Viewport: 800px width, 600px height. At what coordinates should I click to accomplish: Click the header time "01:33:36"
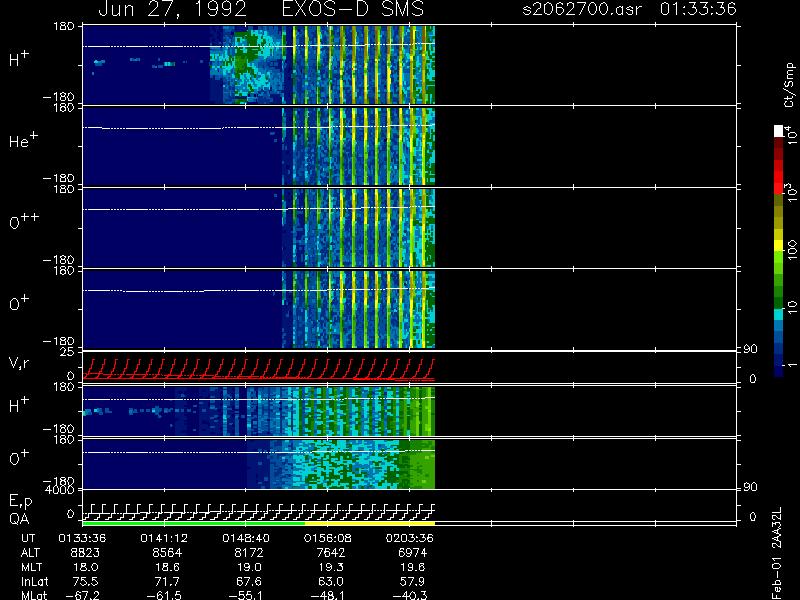[x=698, y=9]
